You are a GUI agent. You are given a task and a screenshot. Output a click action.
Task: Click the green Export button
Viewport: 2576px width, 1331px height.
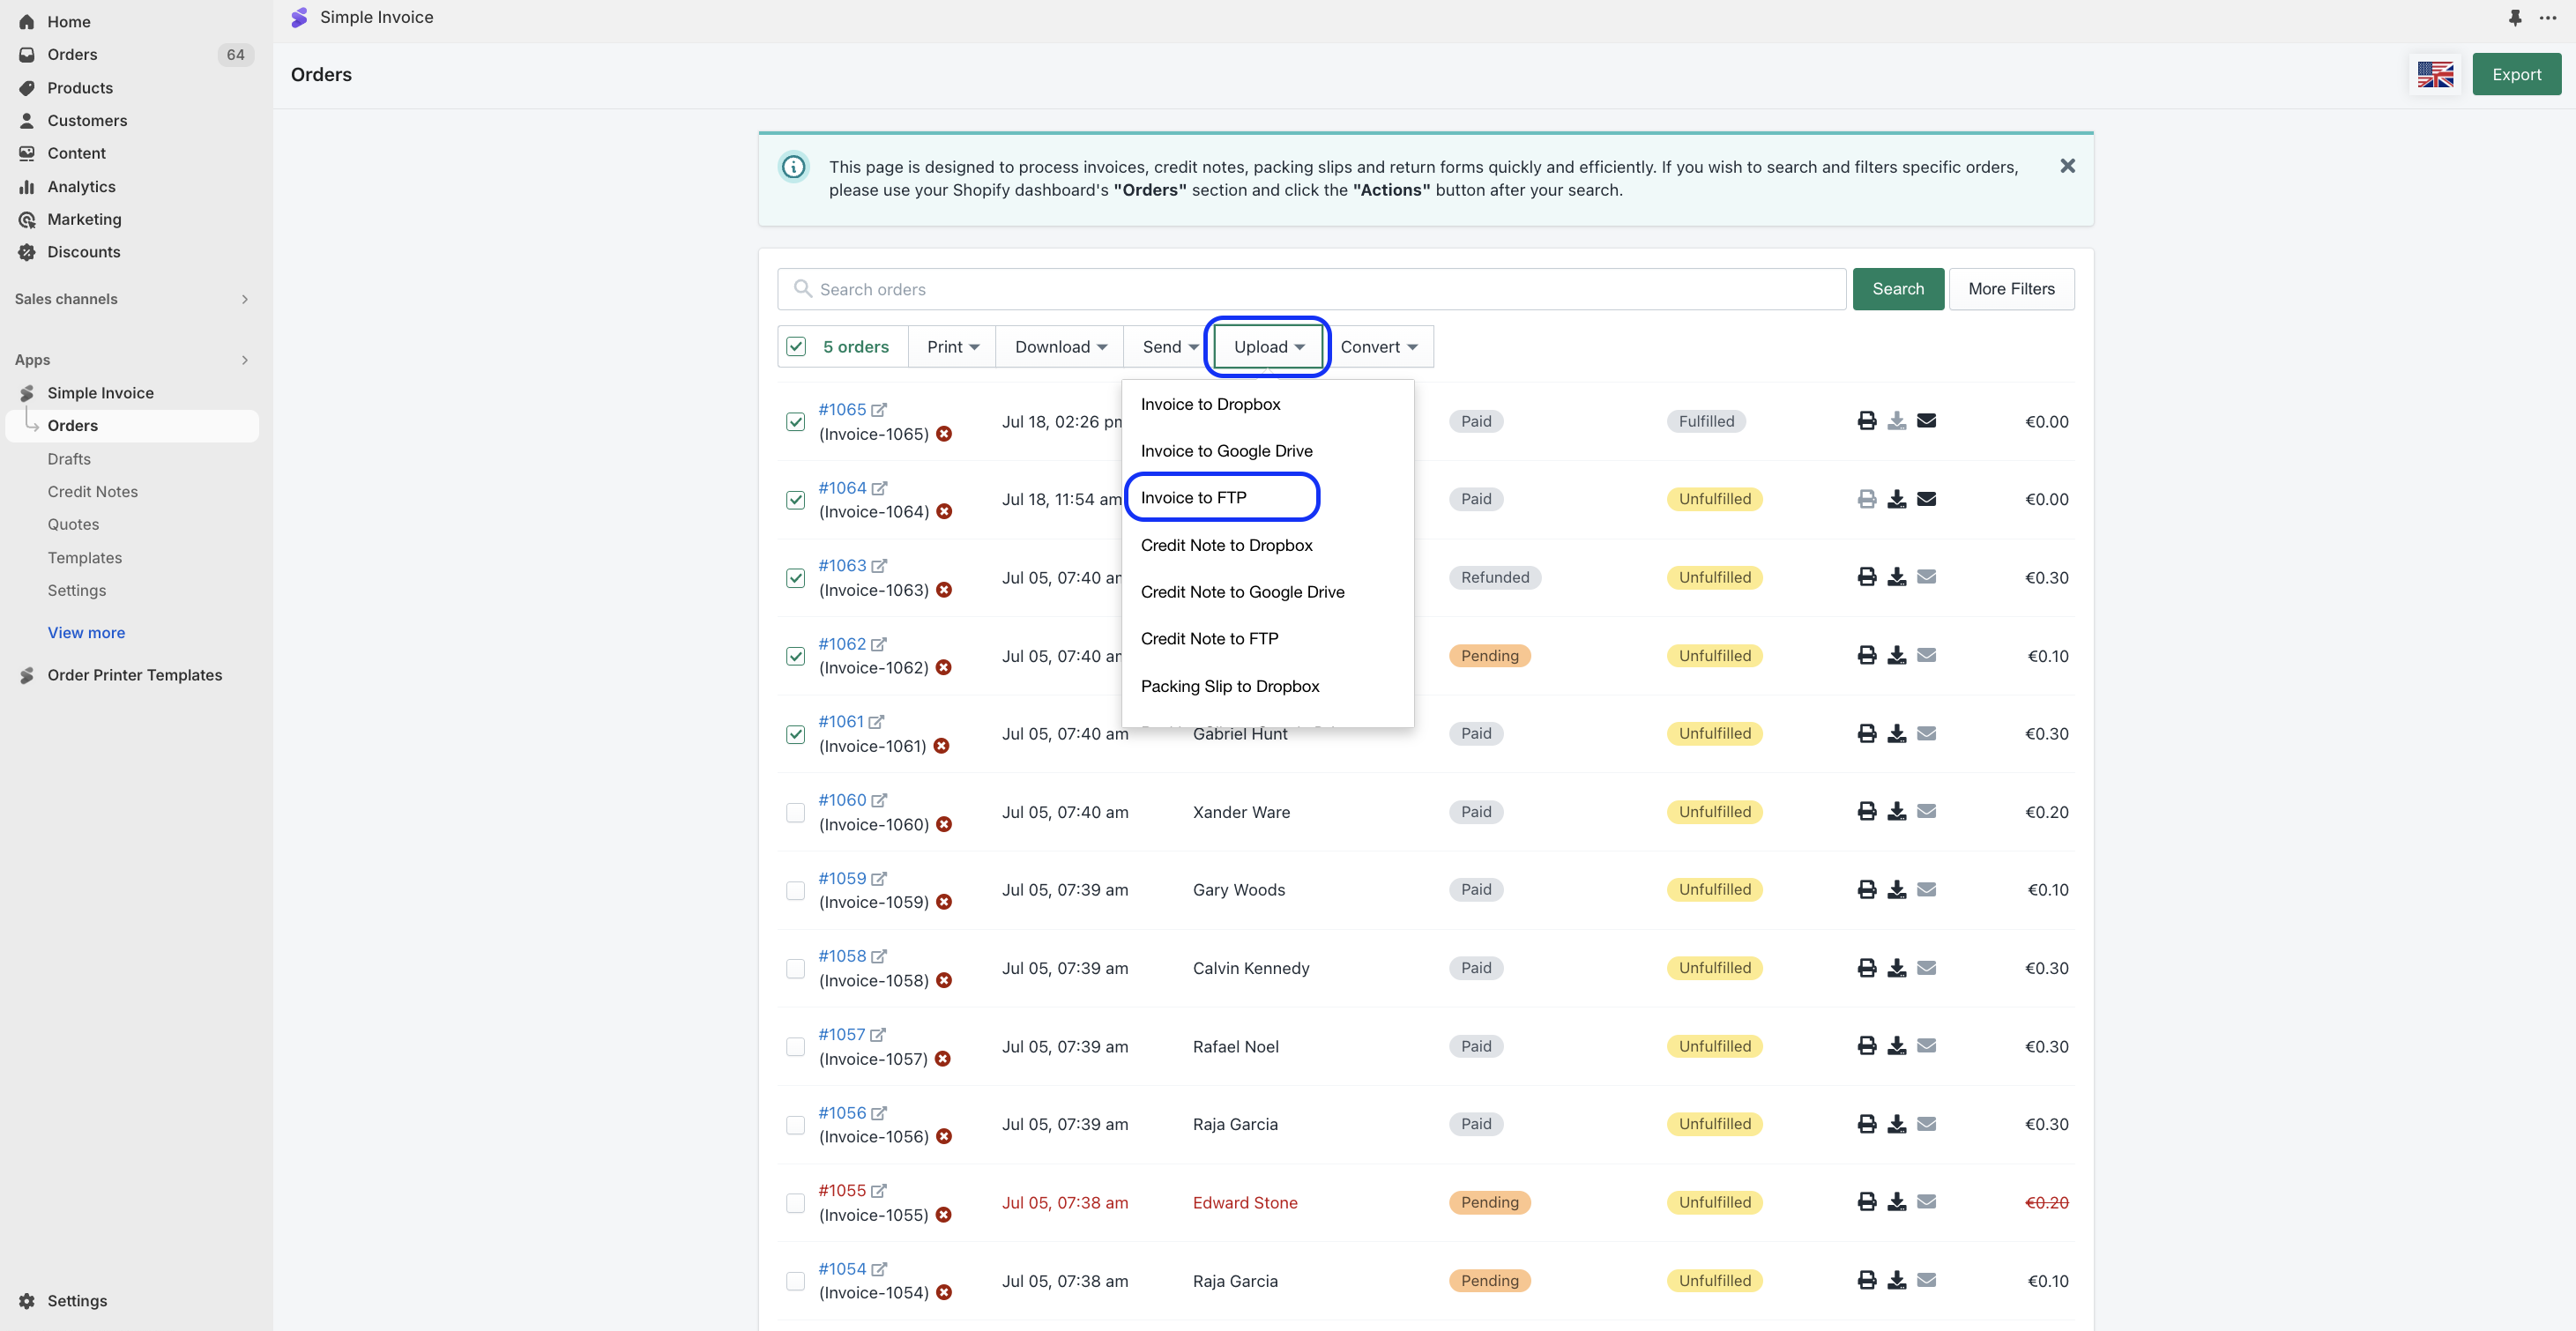tap(2516, 75)
